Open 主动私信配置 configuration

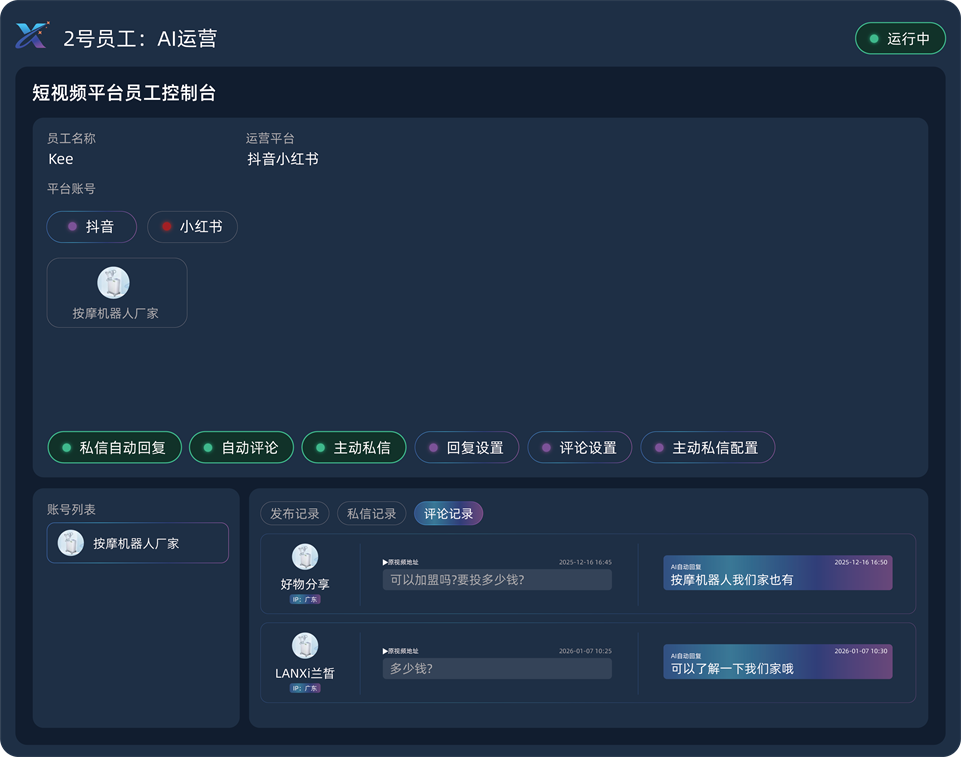pos(707,448)
